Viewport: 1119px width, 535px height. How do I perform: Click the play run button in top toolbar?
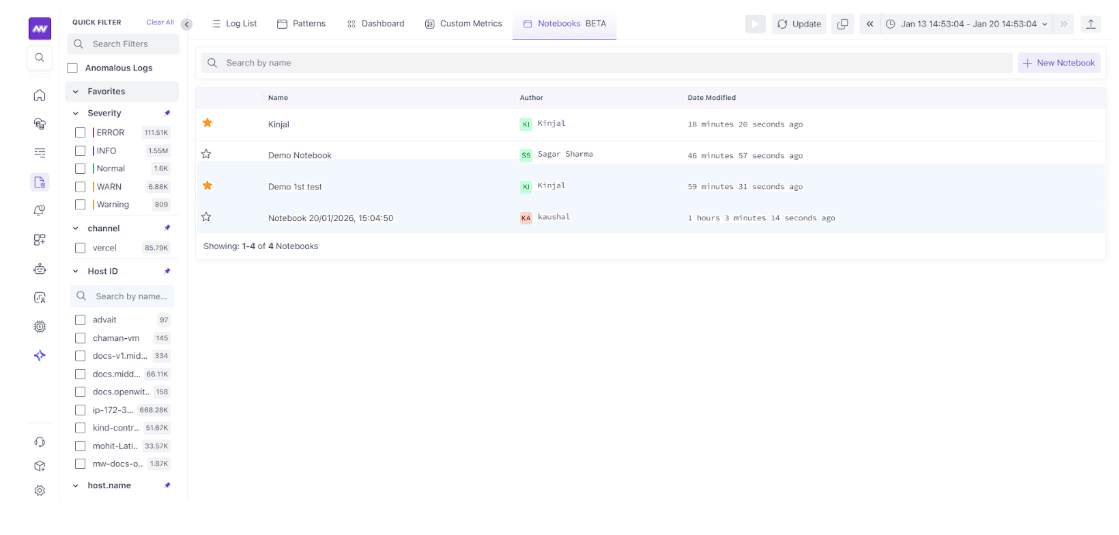coord(755,24)
